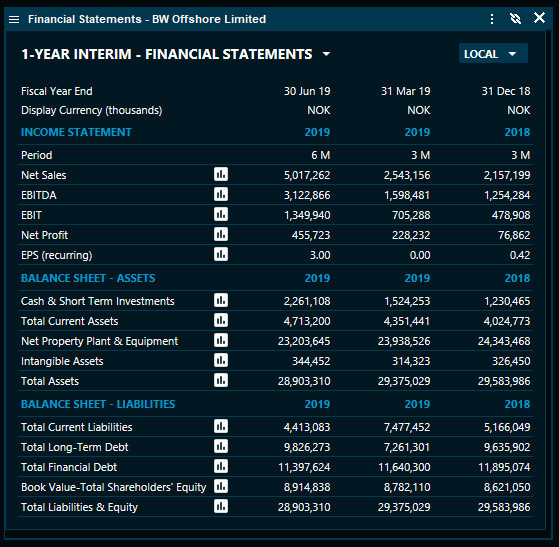Image resolution: width=559 pixels, height=547 pixels.
Task: Open chart for EPS (recurring) row
Action: pyautogui.click(x=221, y=254)
